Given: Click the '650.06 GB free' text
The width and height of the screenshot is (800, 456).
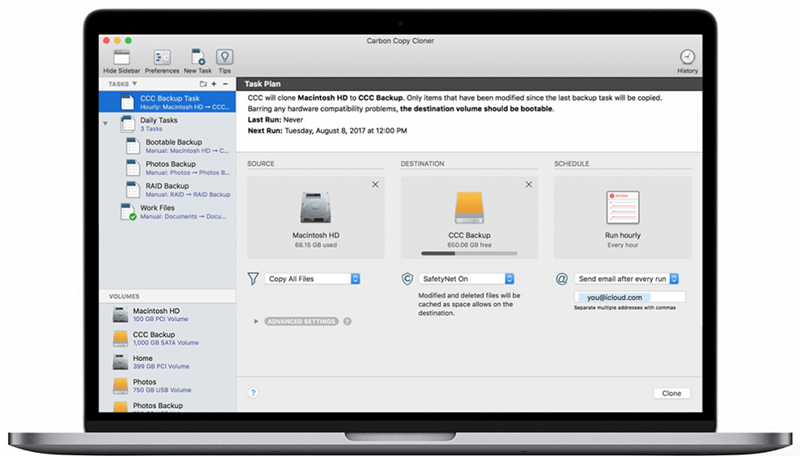Looking at the screenshot, I should pyautogui.click(x=469, y=245).
